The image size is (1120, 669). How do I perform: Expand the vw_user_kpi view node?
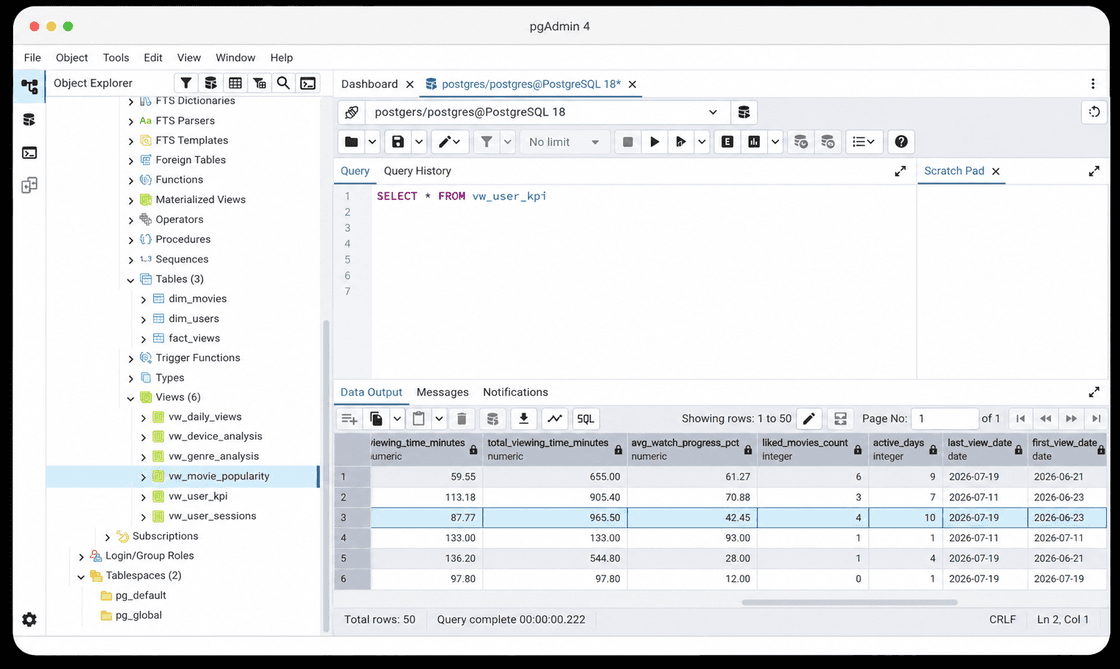click(144, 497)
